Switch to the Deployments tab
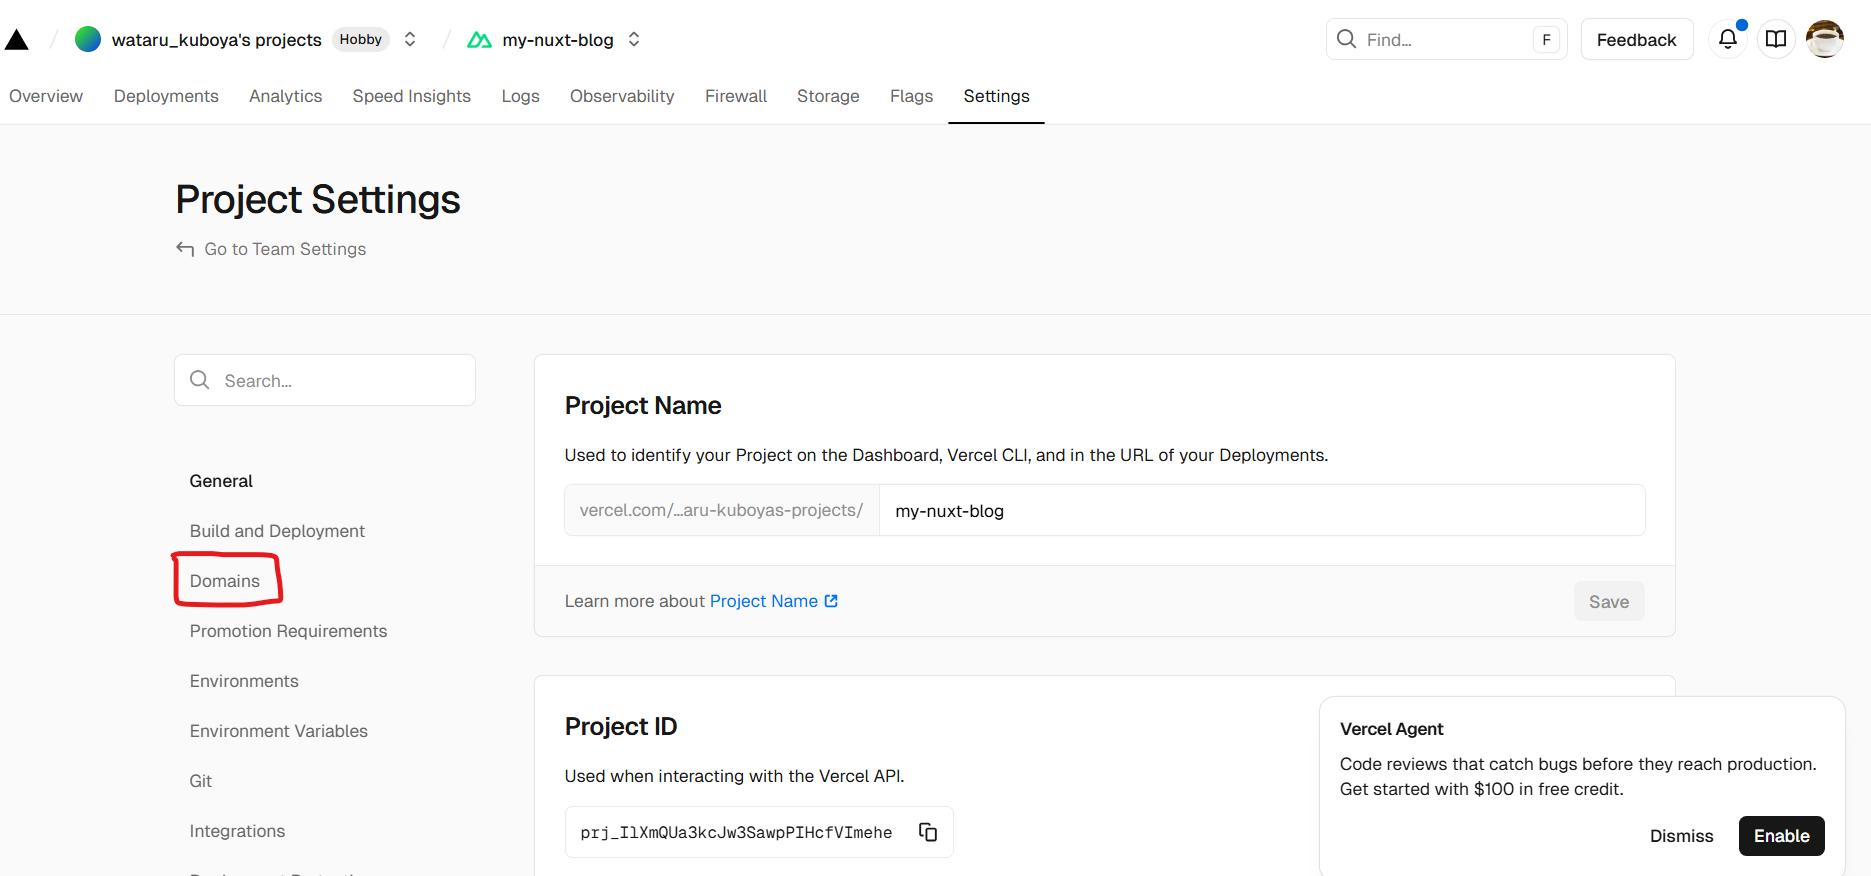The width and height of the screenshot is (1871, 876). coord(166,96)
